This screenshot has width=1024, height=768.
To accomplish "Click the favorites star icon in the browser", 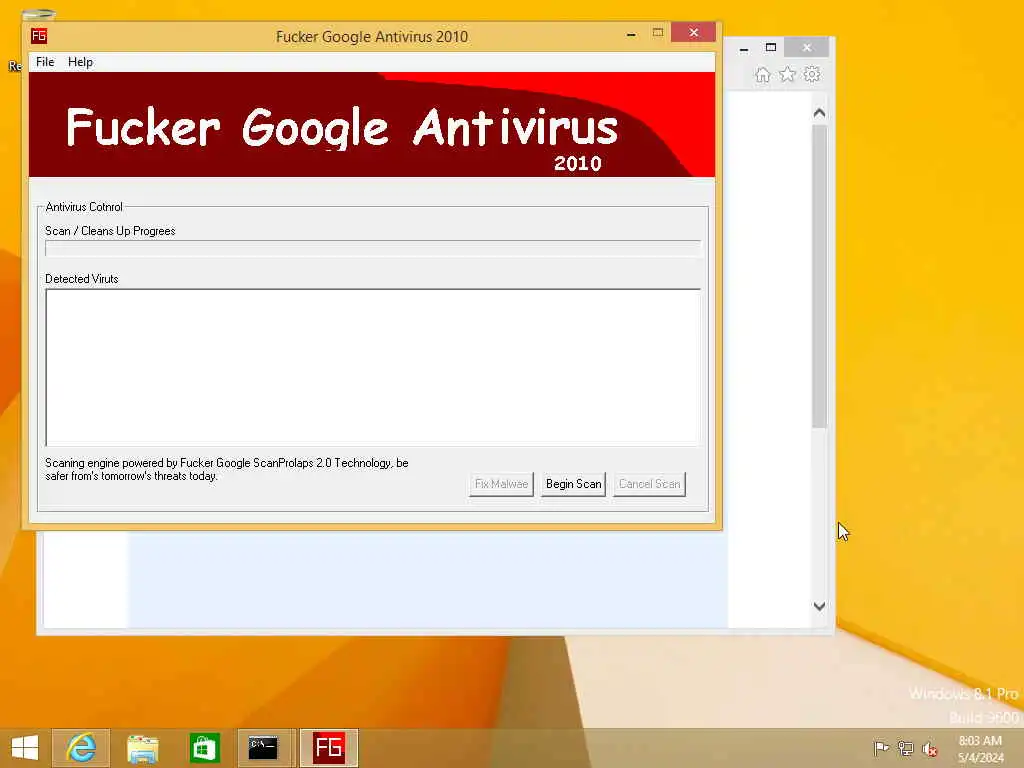I will [x=788, y=74].
